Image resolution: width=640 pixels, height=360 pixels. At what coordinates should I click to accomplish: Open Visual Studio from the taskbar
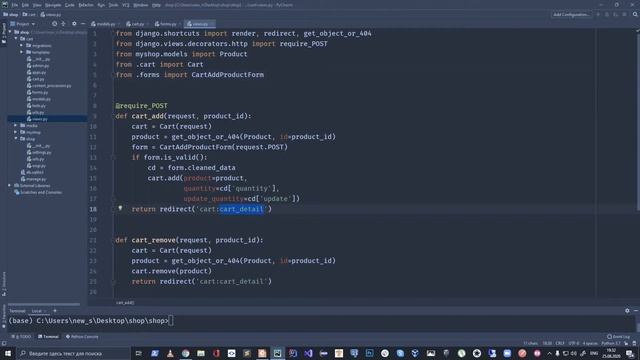(308, 353)
